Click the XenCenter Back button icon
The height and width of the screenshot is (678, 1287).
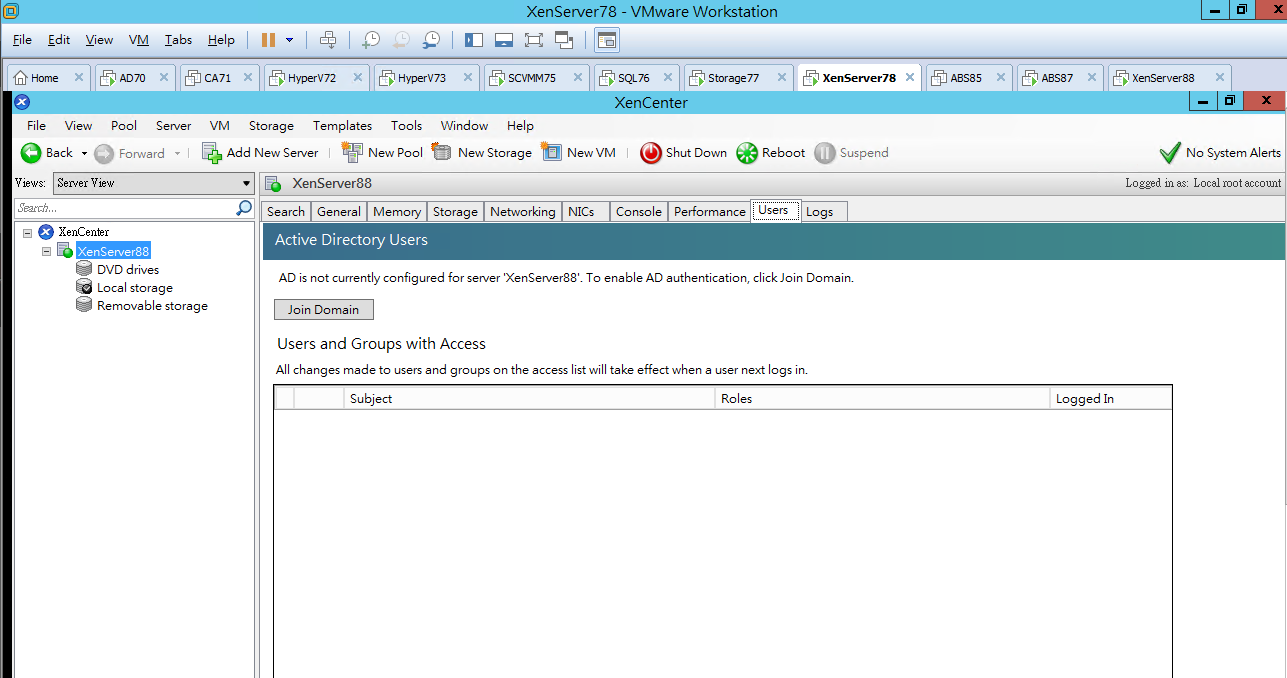coord(32,153)
